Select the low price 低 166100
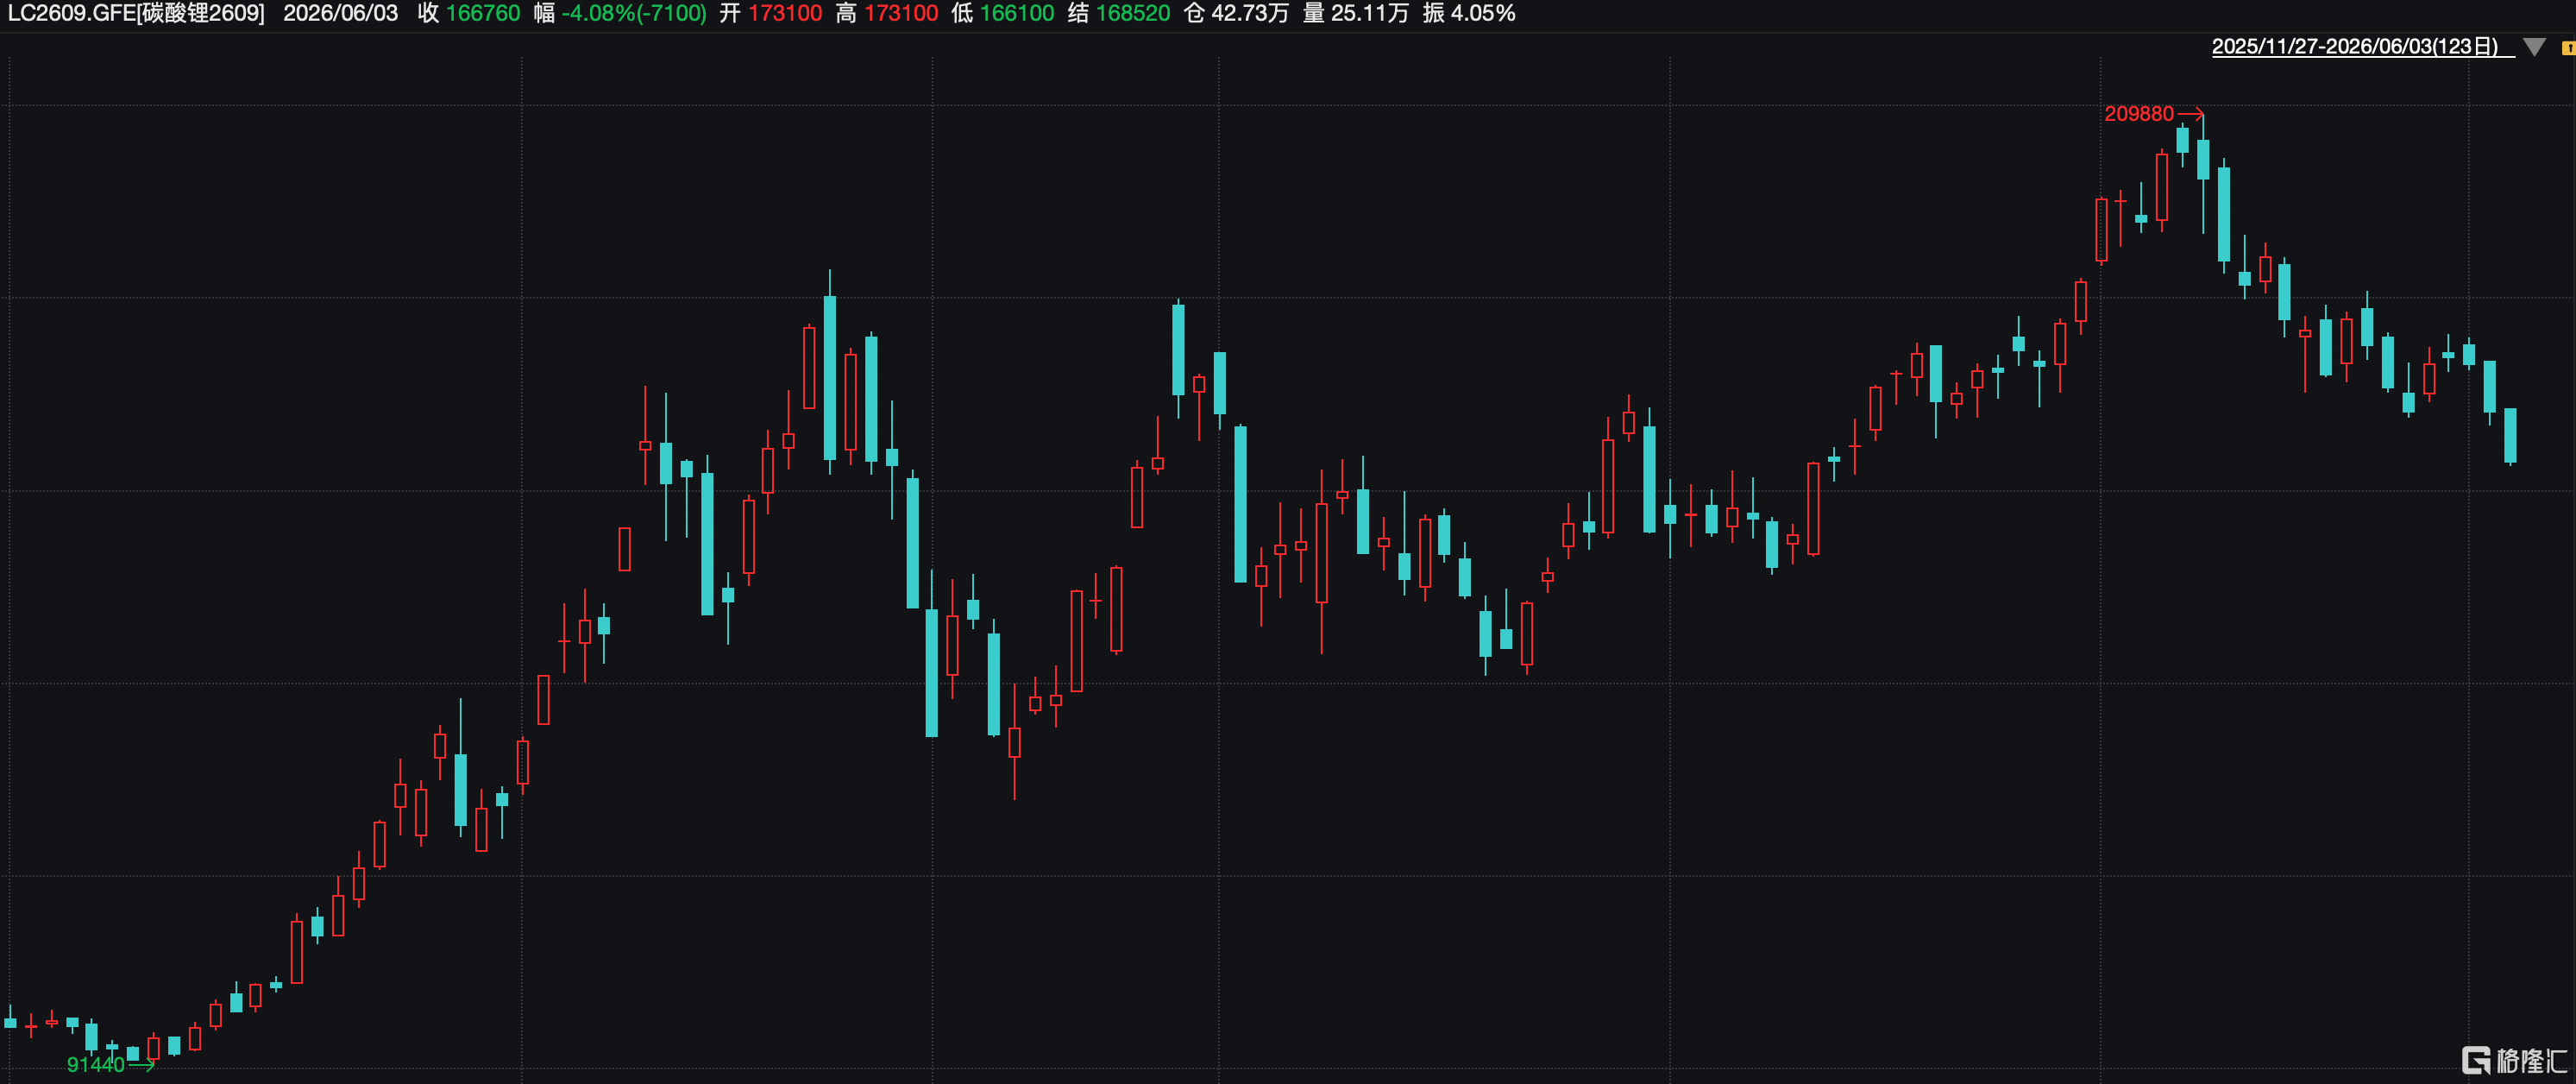The width and height of the screenshot is (2576, 1084). 1003,13
